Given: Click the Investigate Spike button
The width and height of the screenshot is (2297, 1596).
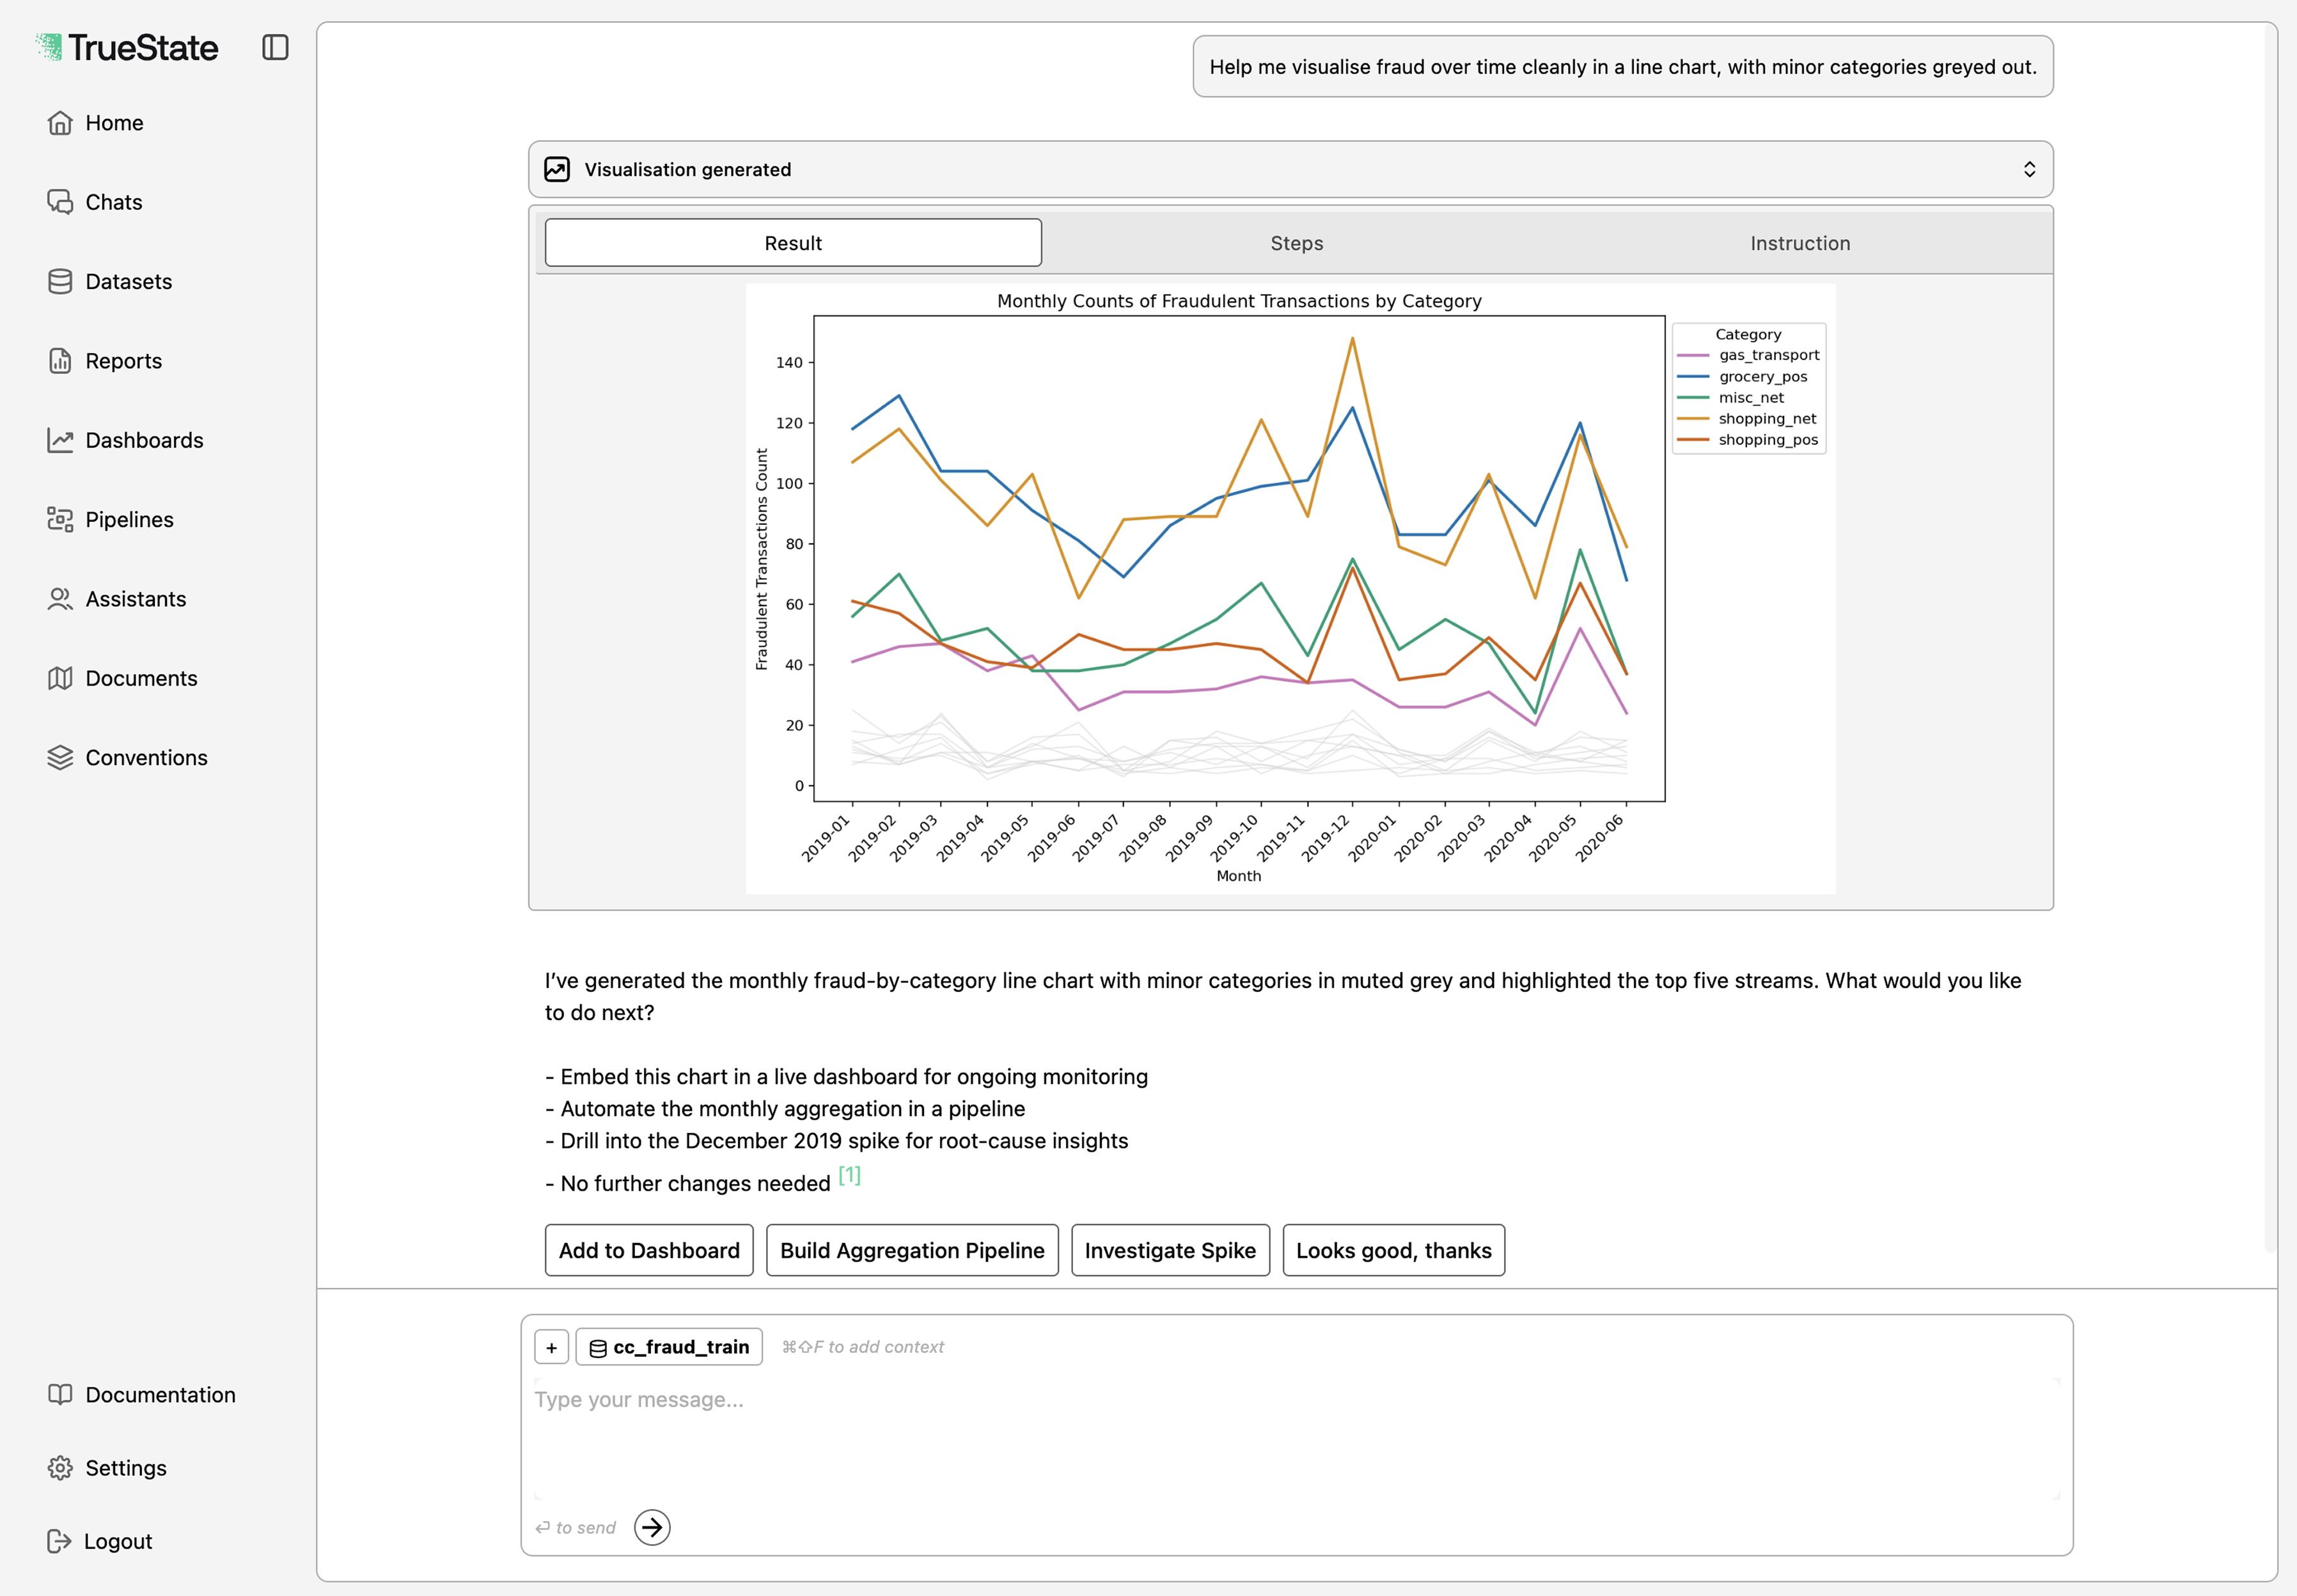Looking at the screenshot, I should (1170, 1250).
